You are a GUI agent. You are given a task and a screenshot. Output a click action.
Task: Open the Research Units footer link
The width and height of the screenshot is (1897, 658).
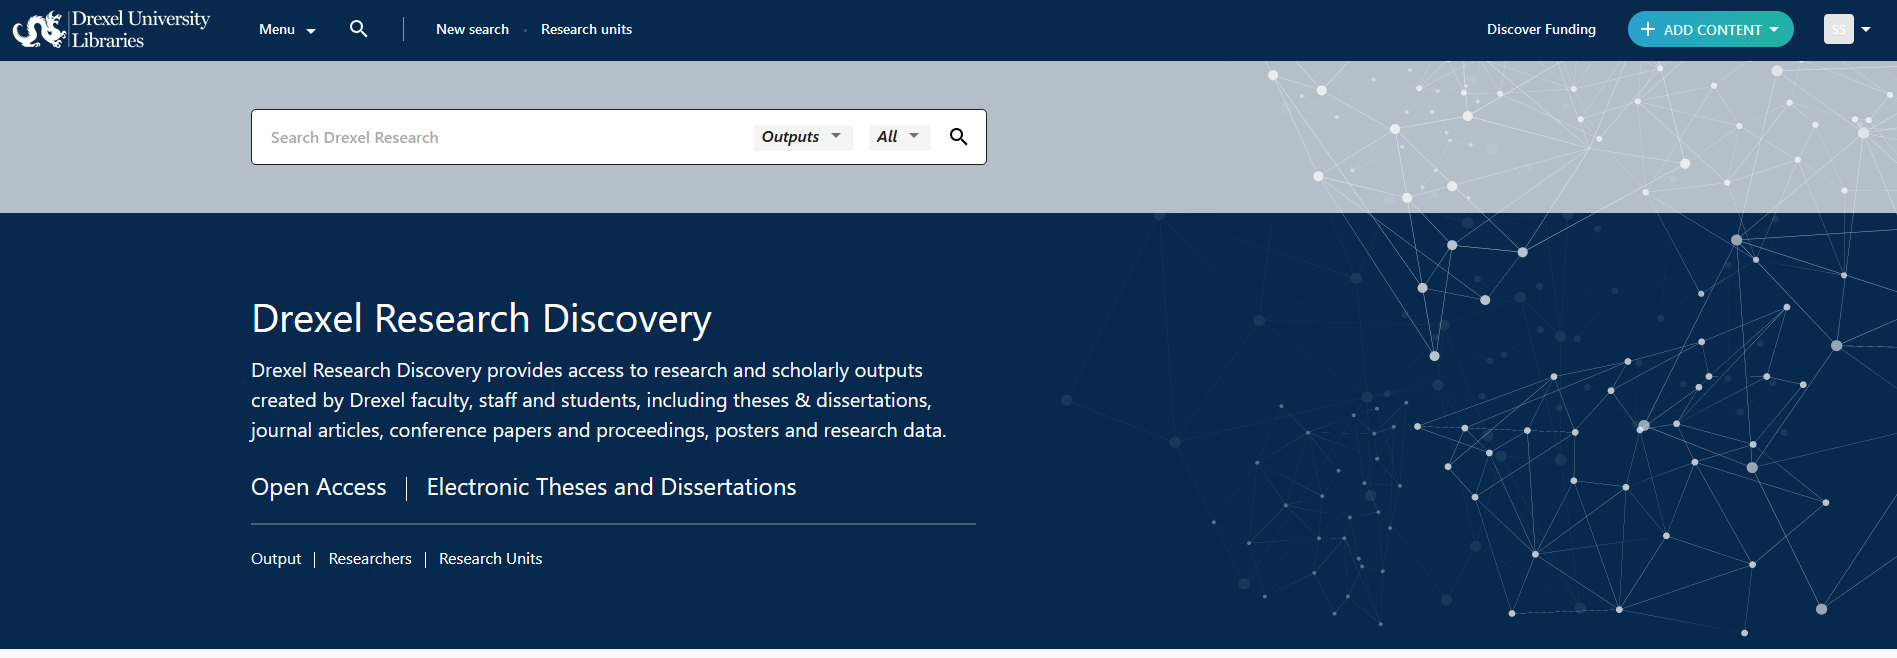click(490, 559)
